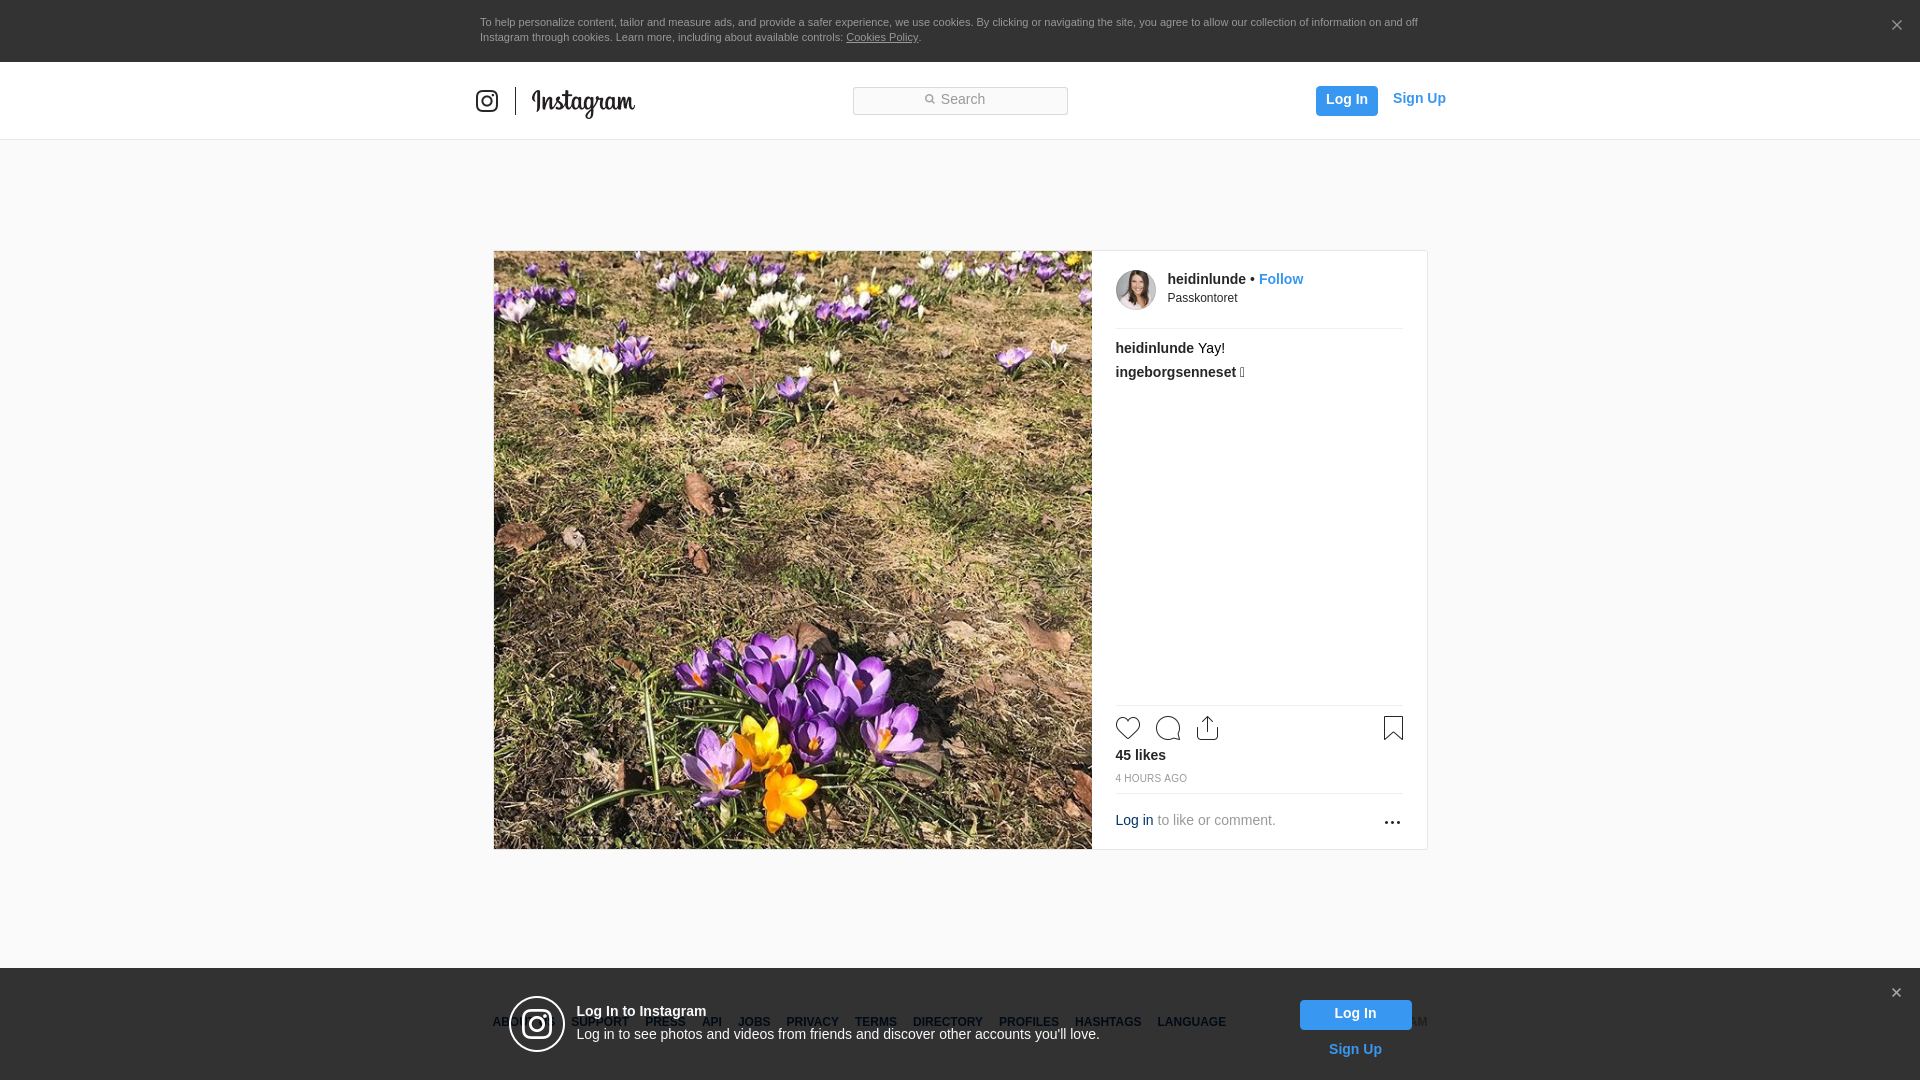Image resolution: width=1920 pixels, height=1080 pixels.
Task: Close the bottom login banner
Action: (1896, 993)
